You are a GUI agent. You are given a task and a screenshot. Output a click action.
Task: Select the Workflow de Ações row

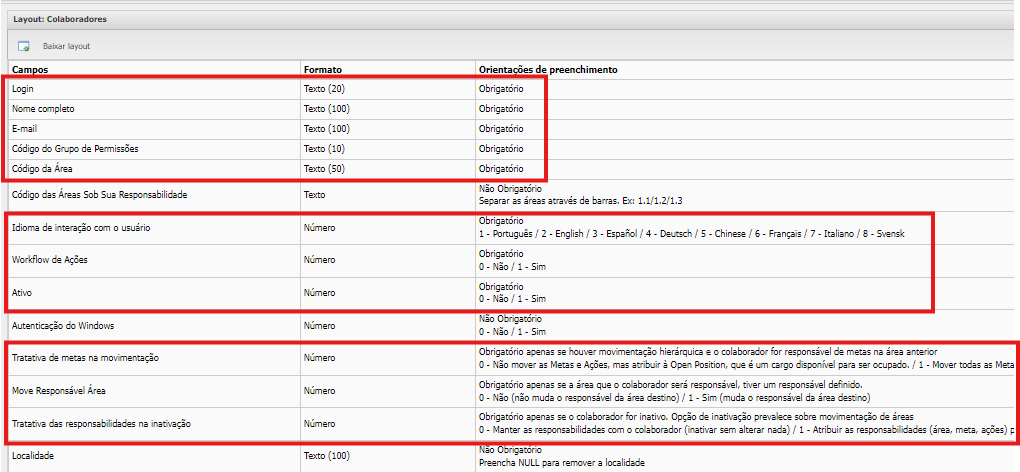pyautogui.click(x=55, y=261)
